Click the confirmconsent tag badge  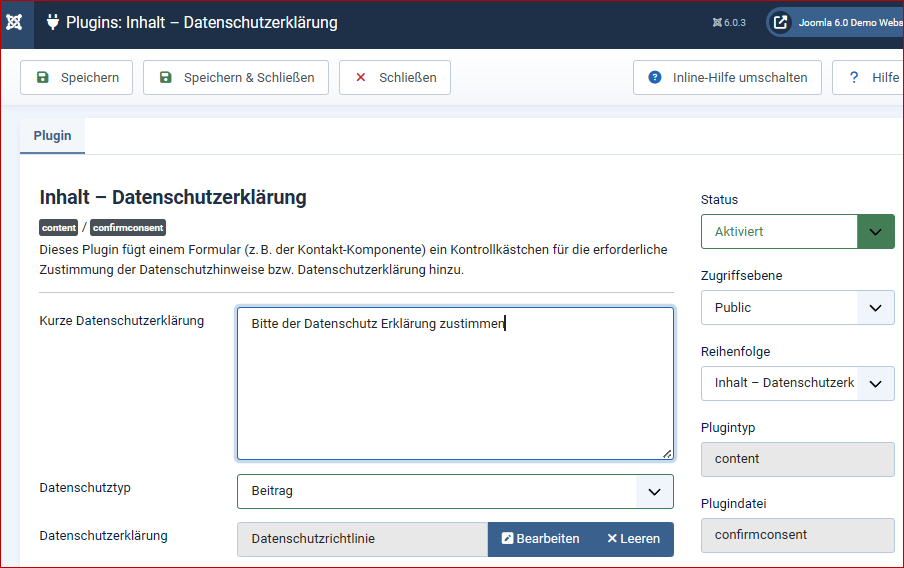point(128,228)
